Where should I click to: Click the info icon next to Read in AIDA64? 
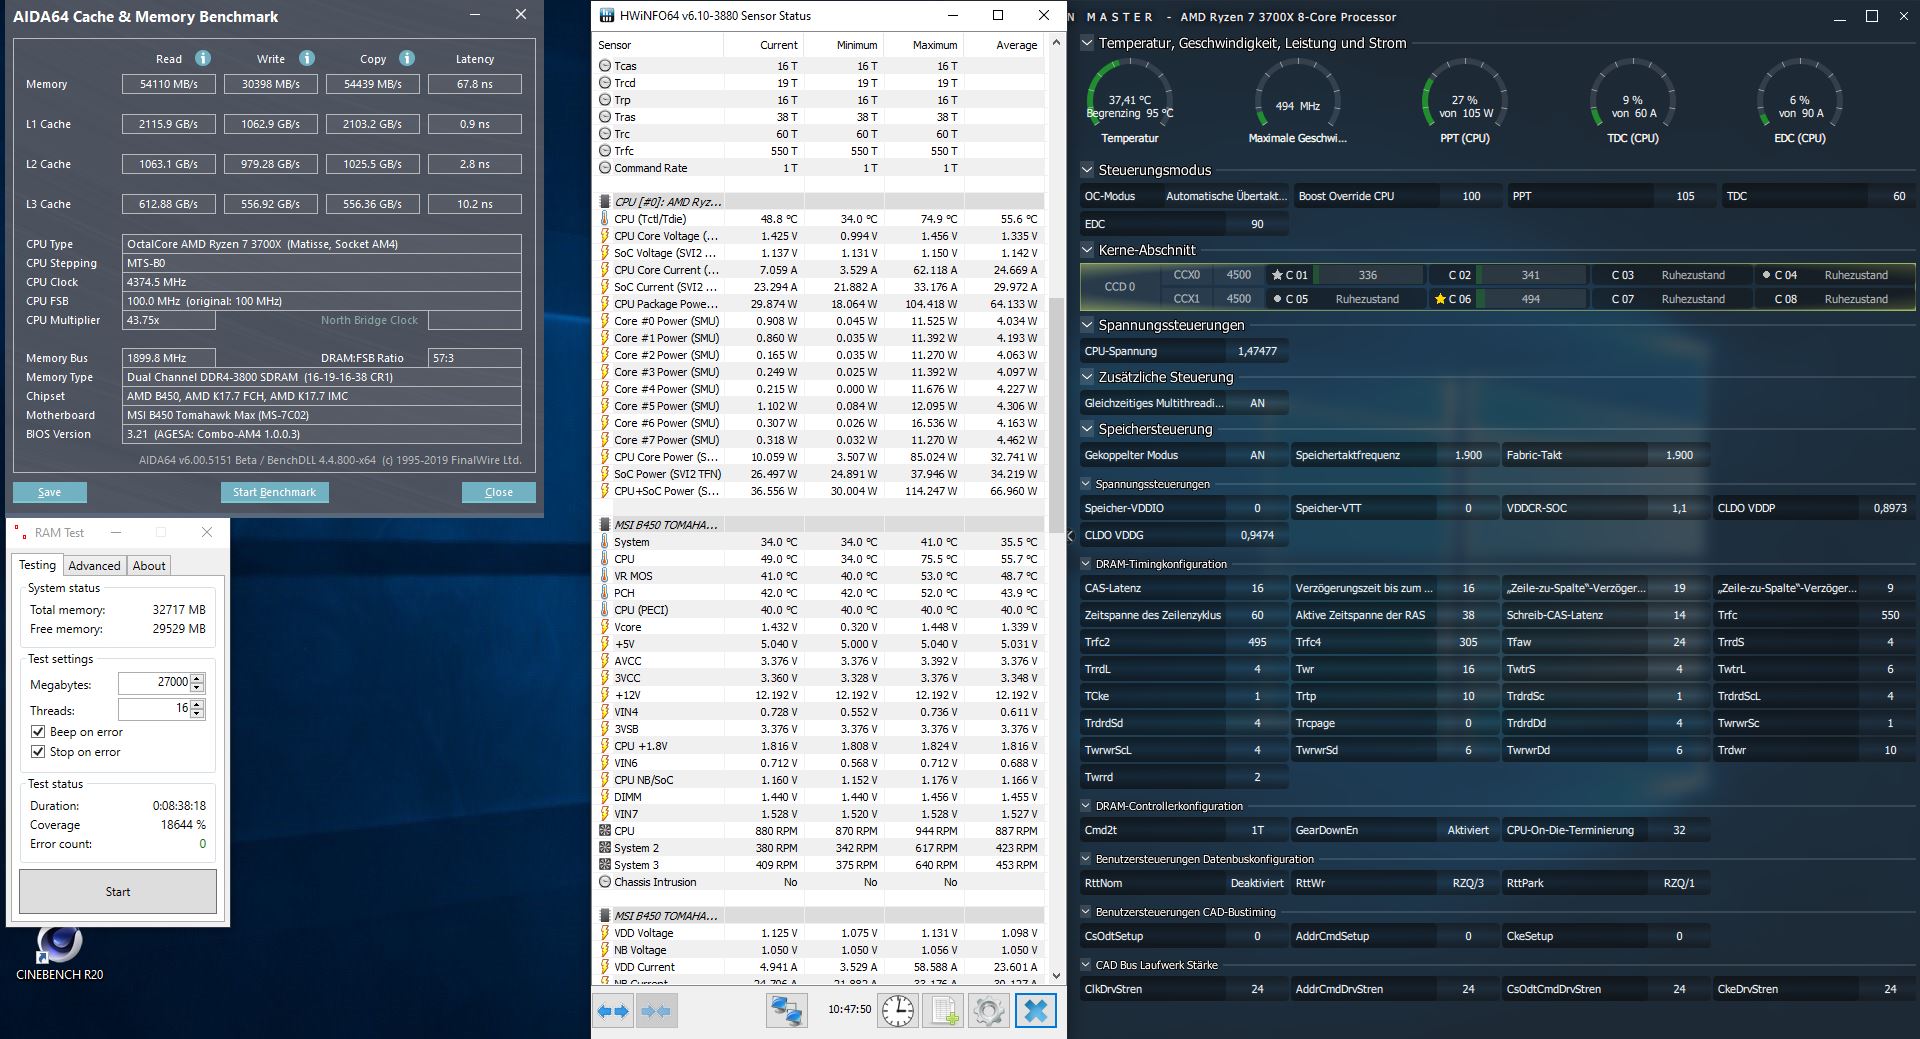(203, 58)
